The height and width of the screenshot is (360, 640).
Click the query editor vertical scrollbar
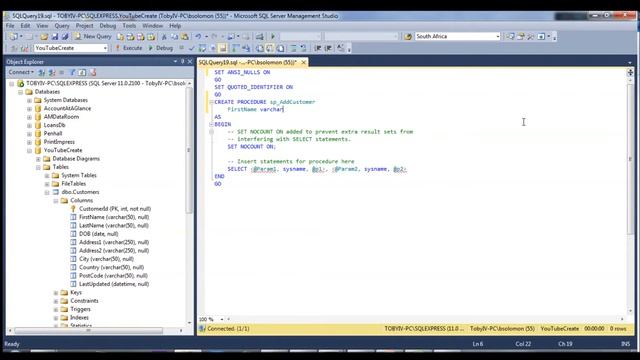click(x=630, y=159)
